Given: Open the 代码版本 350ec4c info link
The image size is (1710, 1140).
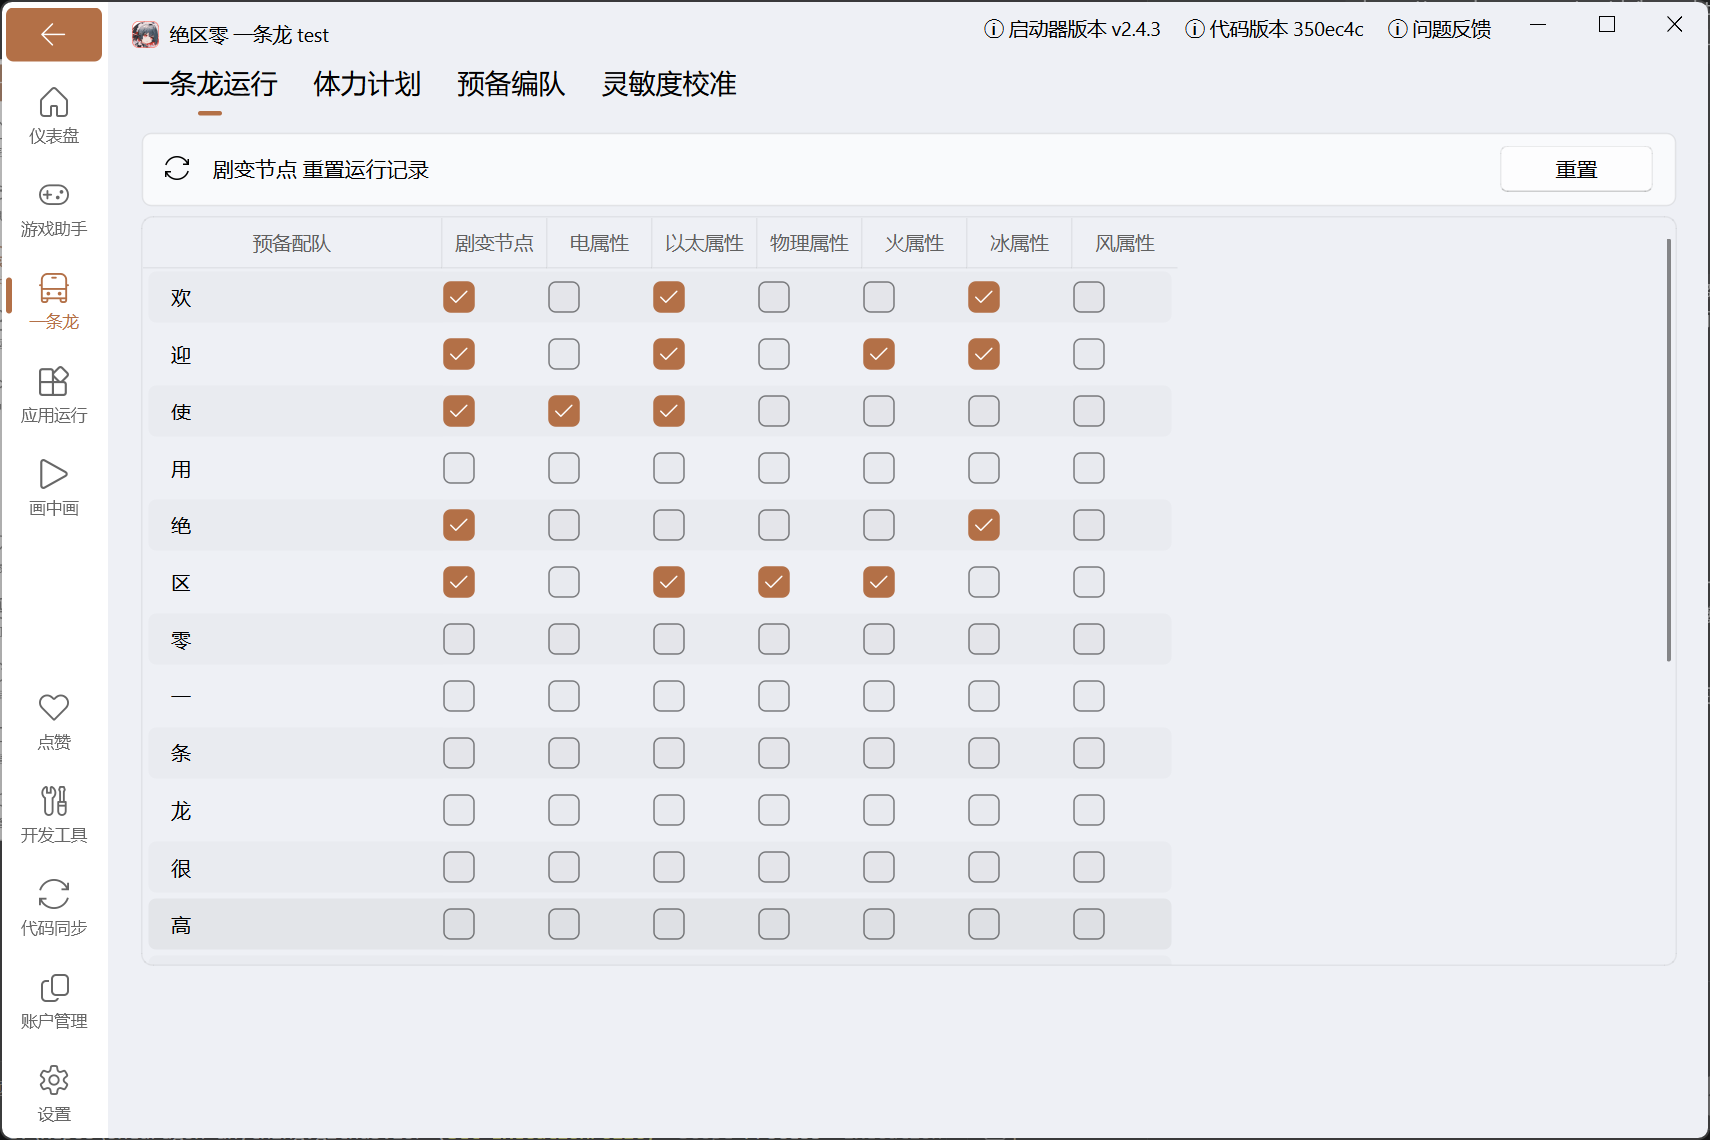Looking at the screenshot, I should coord(1274,30).
